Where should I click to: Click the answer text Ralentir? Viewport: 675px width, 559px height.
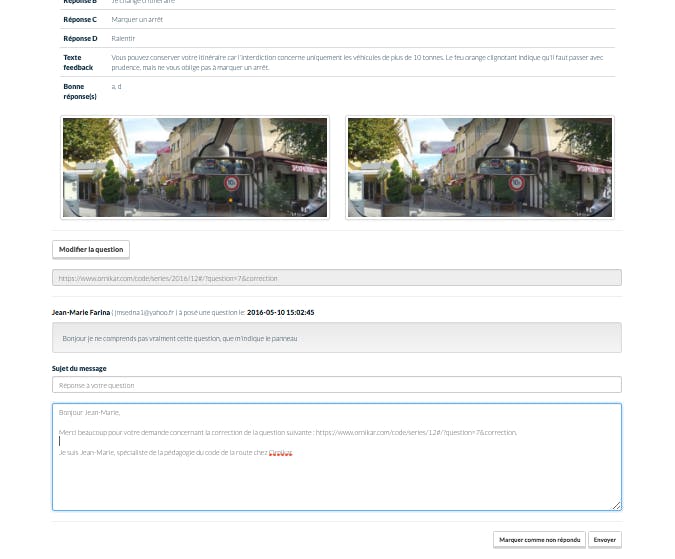123,38
